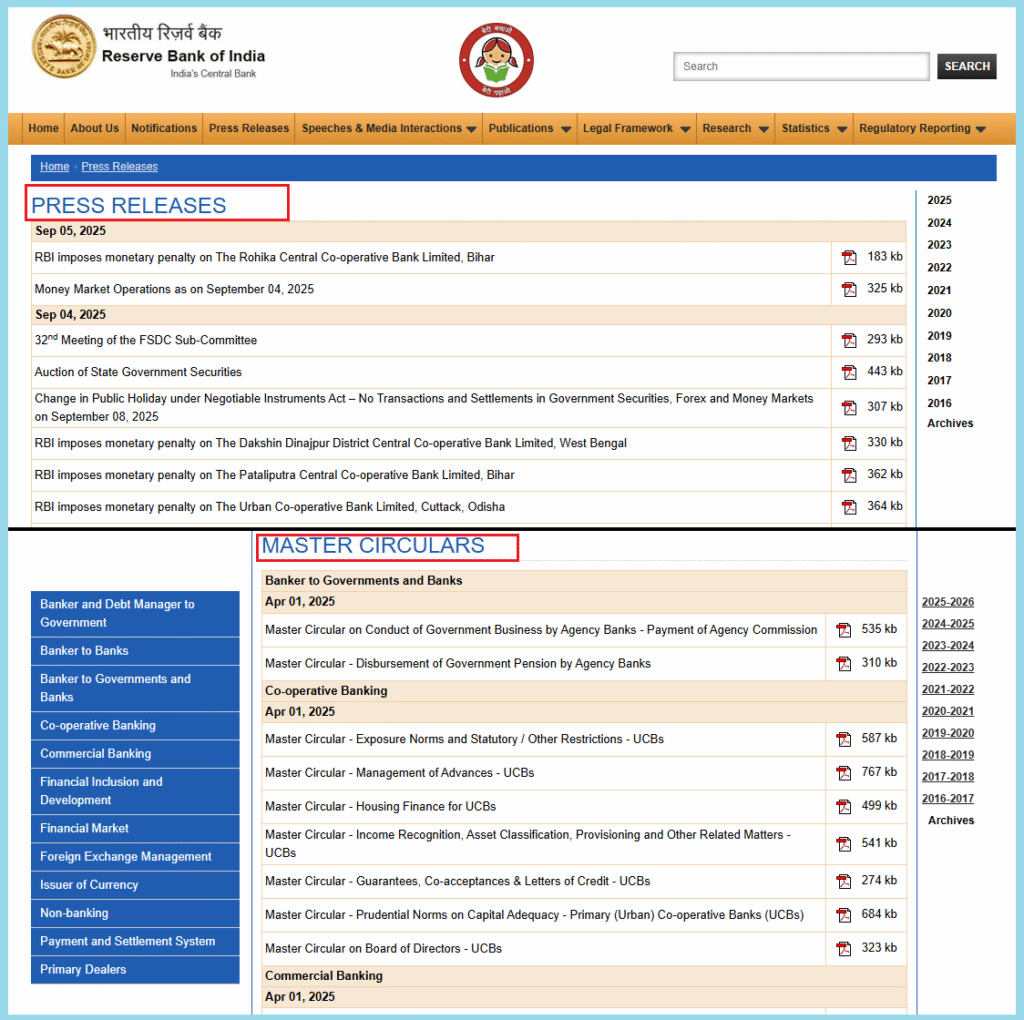This screenshot has height=1020, width=1024.
Task: Open About Us menu item
Action: click(x=95, y=129)
